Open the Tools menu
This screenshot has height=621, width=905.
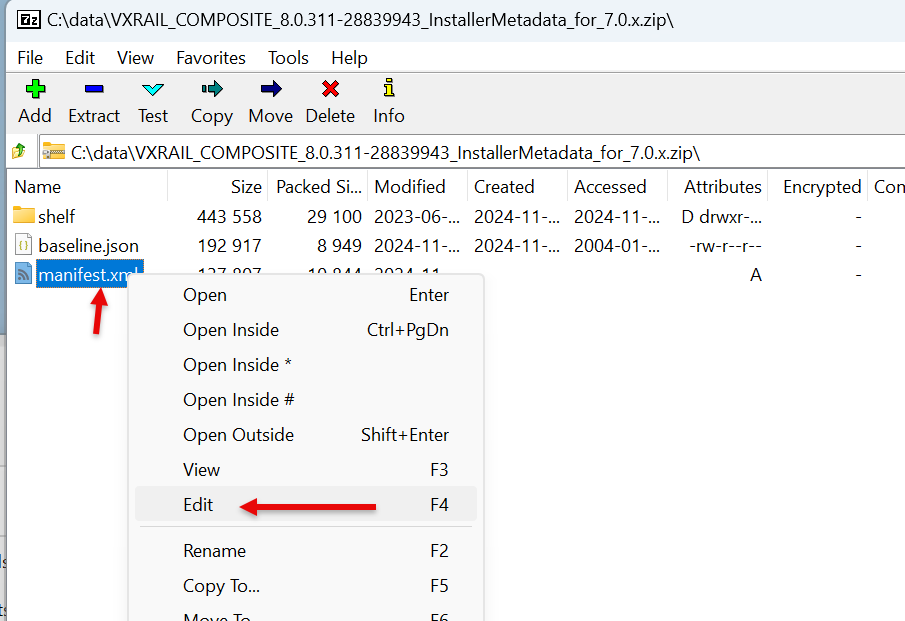point(288,58)
